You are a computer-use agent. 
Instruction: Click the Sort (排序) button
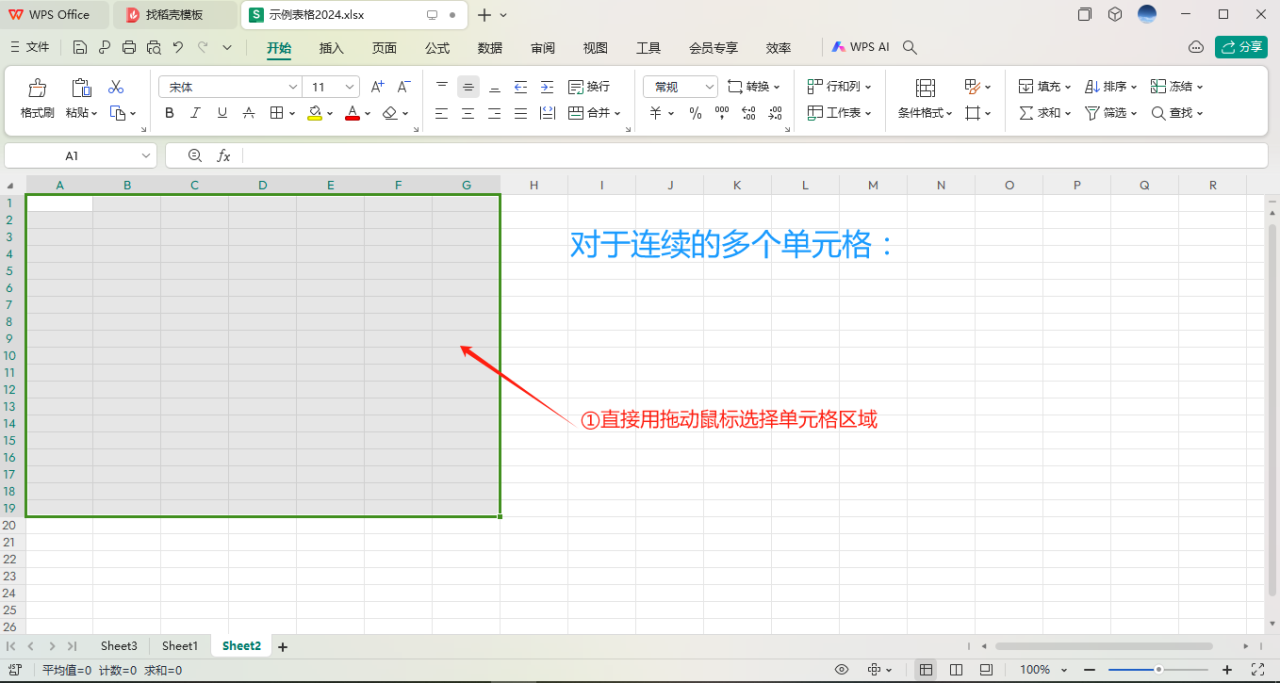1112,87
